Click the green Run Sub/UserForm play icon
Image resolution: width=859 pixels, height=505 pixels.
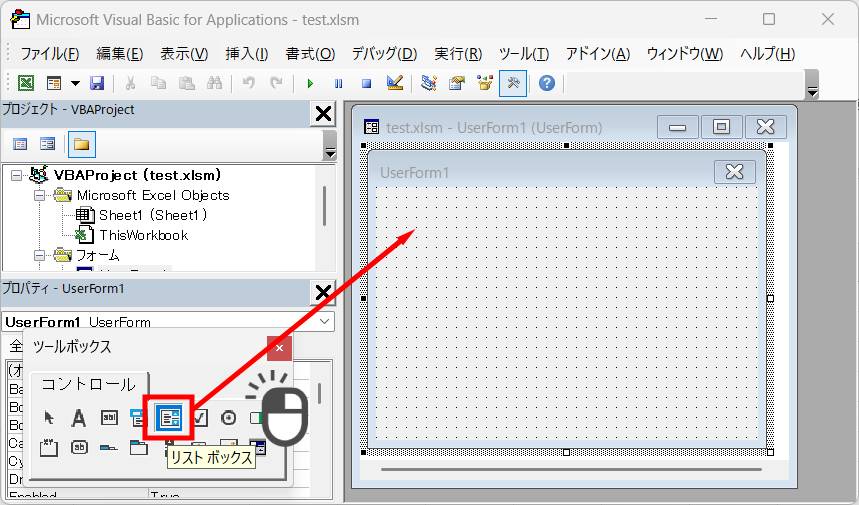coord(310,83)
